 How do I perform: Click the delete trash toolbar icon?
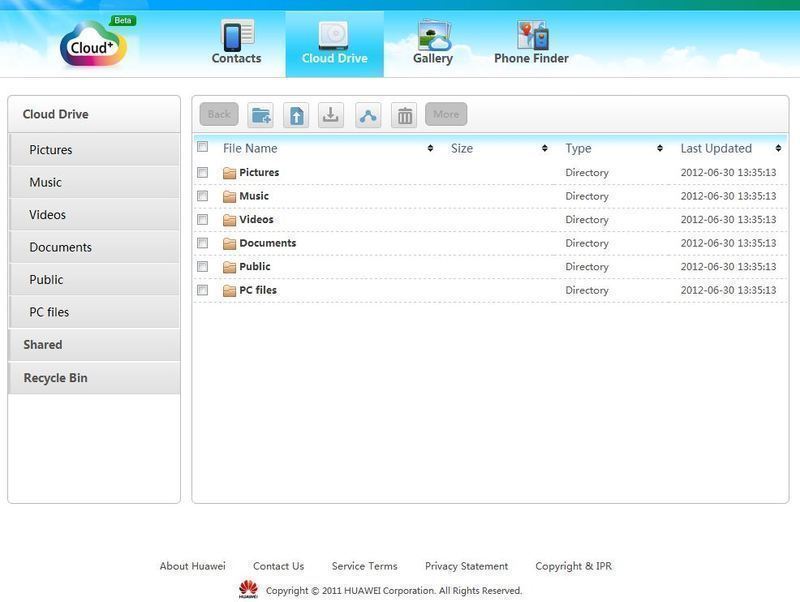405,115
